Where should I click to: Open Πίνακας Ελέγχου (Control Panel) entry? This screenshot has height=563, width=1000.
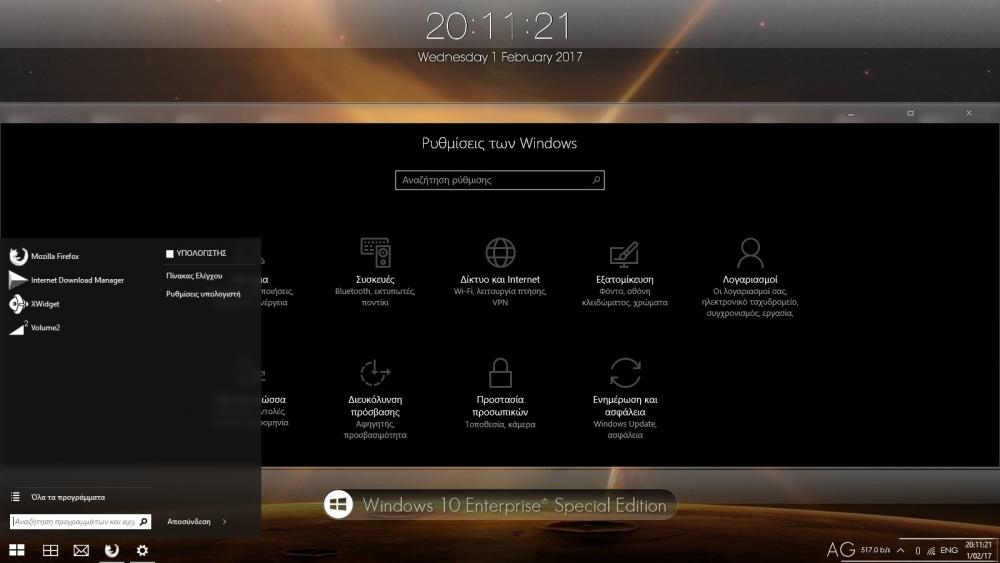194,275
